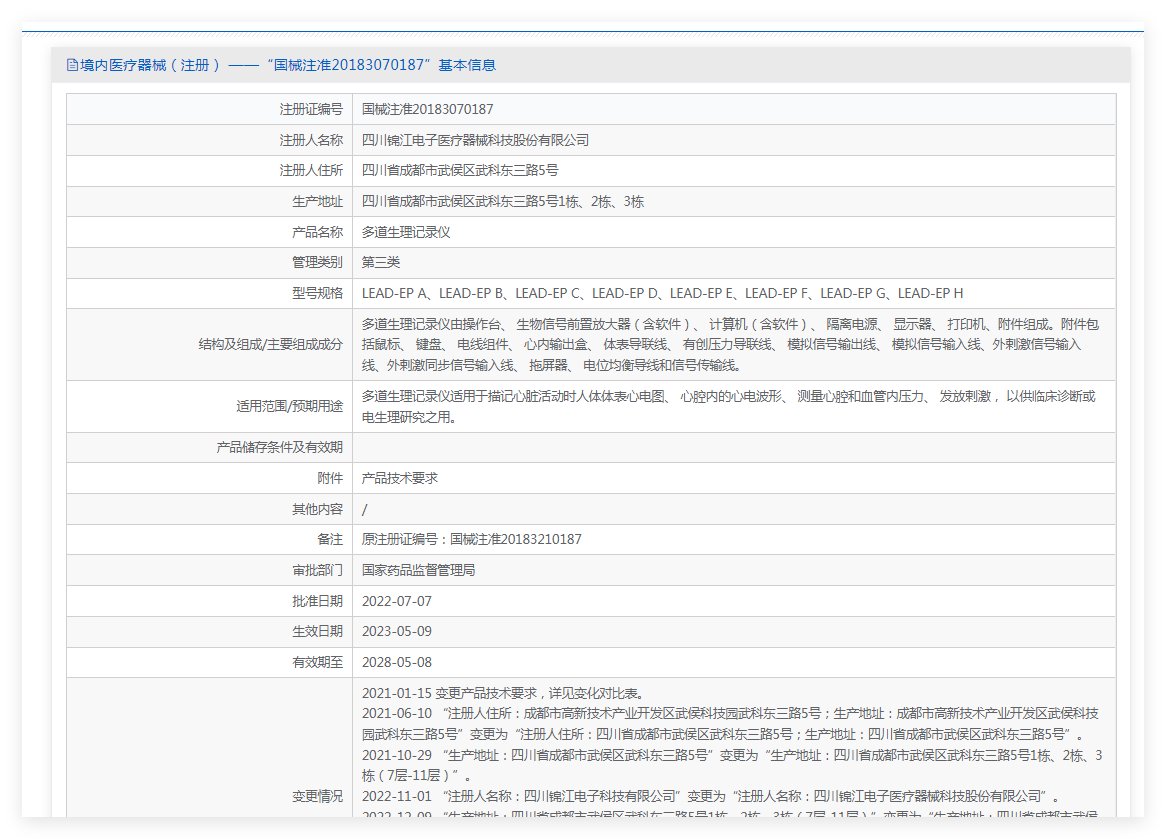The image size is (1166, 839).
Task: Select 产品技术要求 value
Action: coord(399,478)
